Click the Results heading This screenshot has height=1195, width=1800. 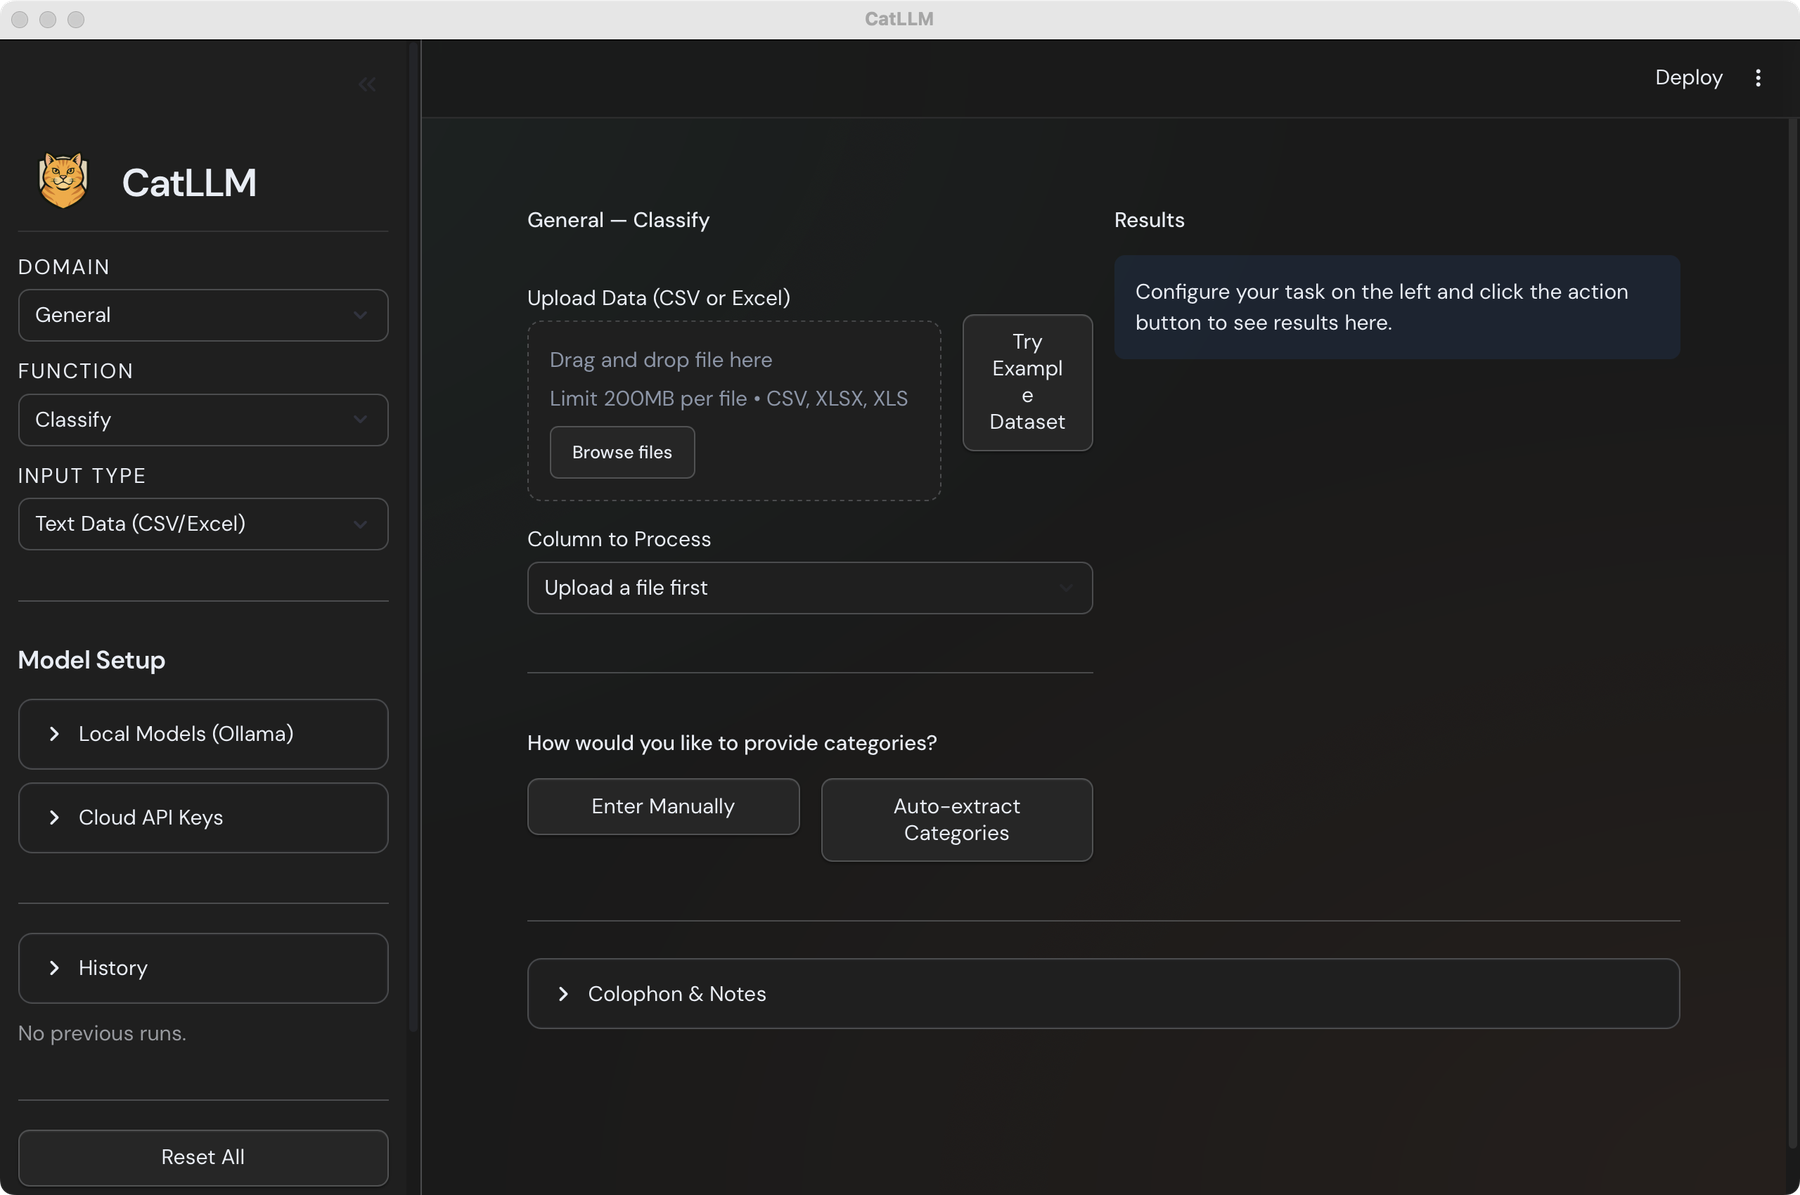click(x=1149, y=220)
